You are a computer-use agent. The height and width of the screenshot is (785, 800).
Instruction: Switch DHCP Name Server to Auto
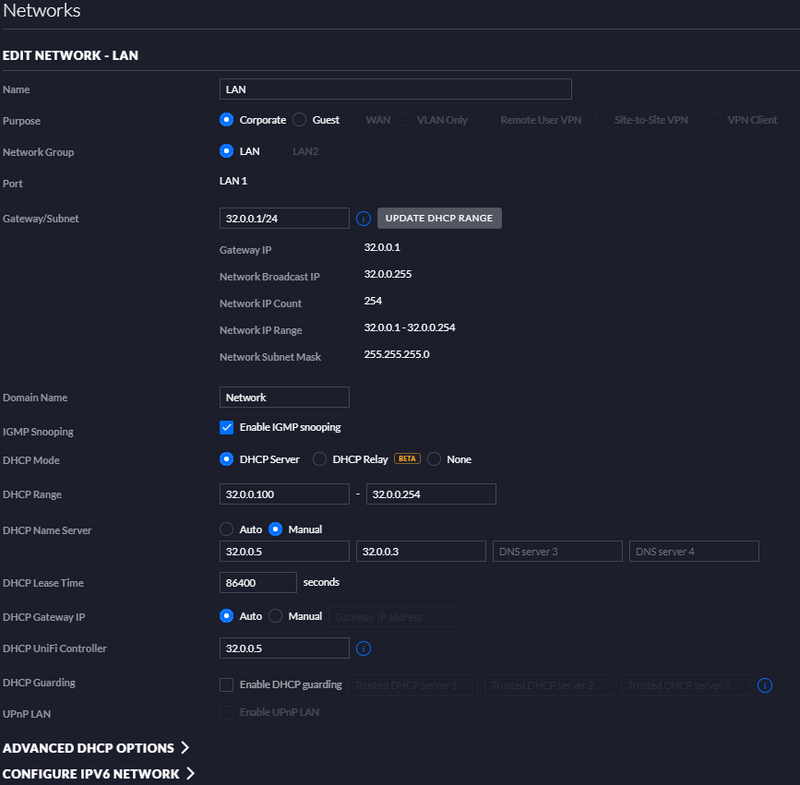227,529
